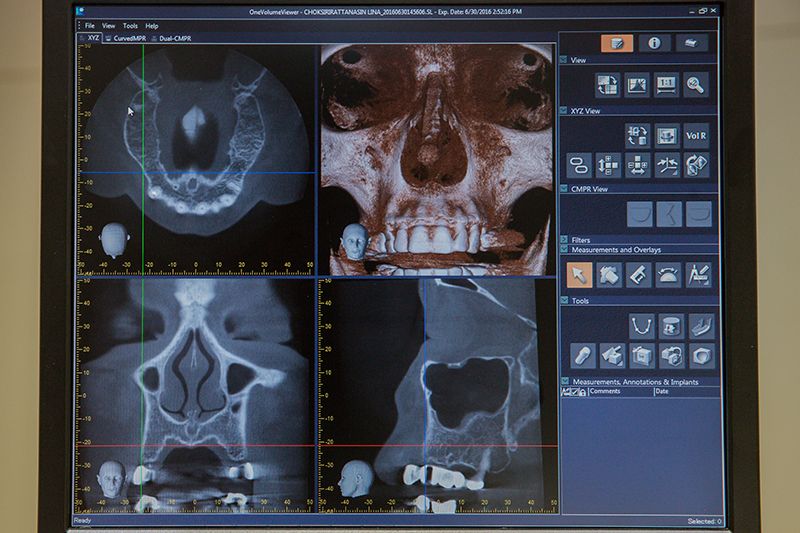Image resolution: width=800 pixels, height=533 pixels.
Task: Click the Ready status text
Action: click(82, 520)
